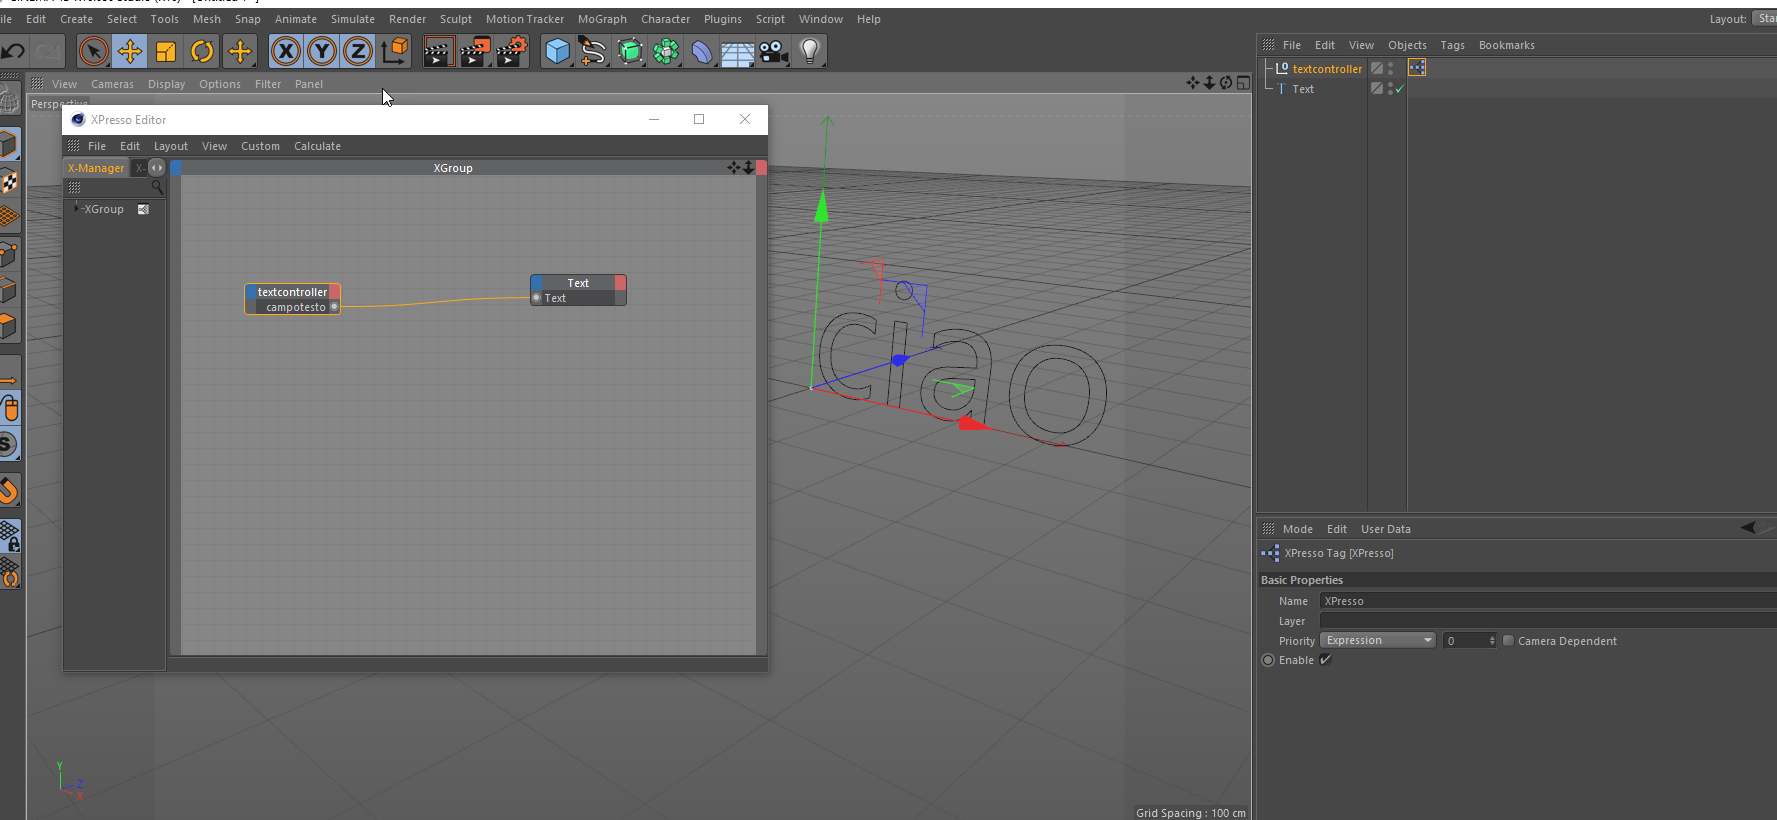Click the X-Manager tab scroll arrows
The width and height of the screenshot is (1777, 820).
pos(157,168)
